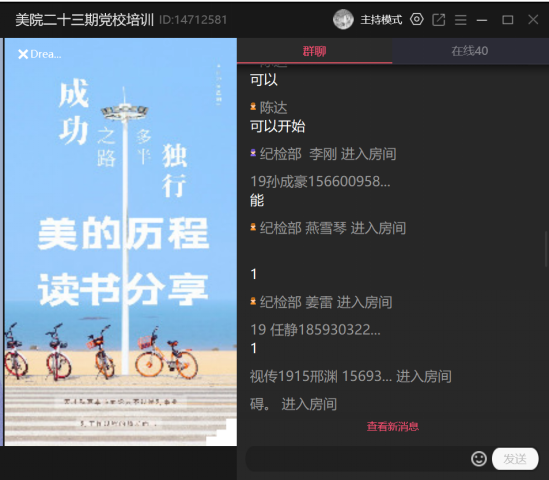Open the 主持模式 host mode selector

click(x=381, y=20)
